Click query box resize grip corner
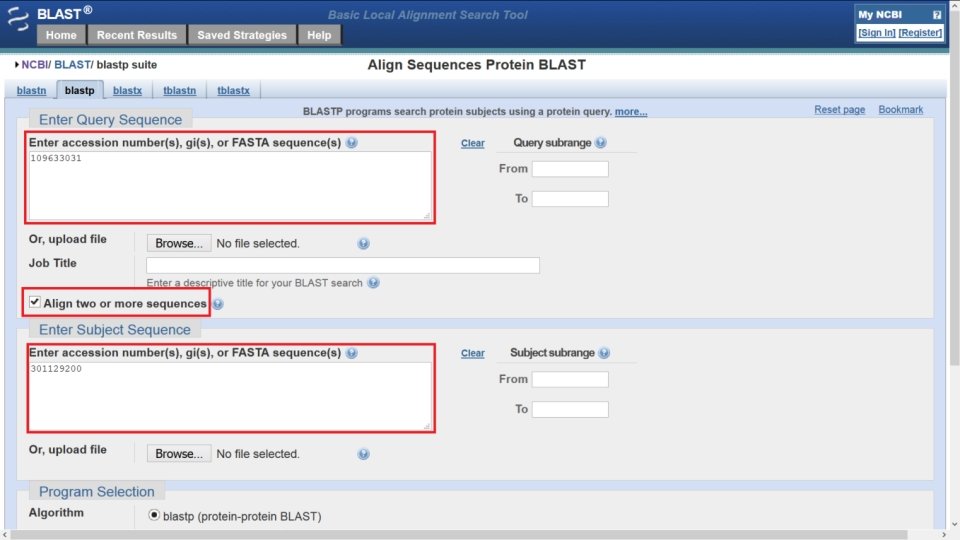Image resolution: width=960 pixels, height=540 pixels. point(427,216)
